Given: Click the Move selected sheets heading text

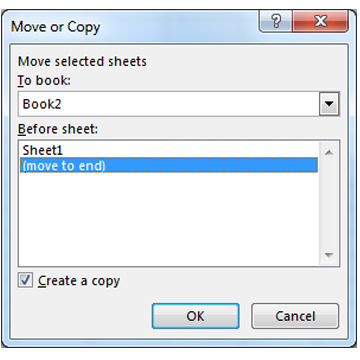Looking at the screenshot, I should (82, 62).
